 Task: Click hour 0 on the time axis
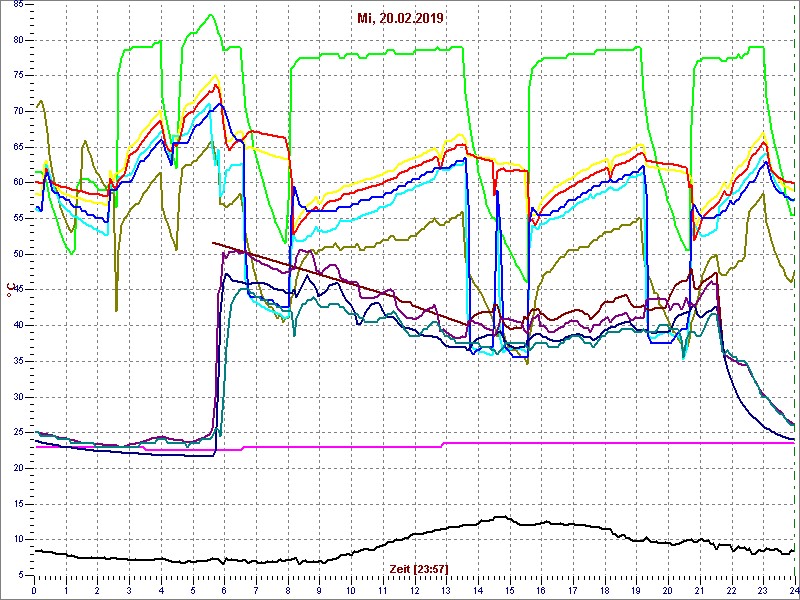pyautogui.click(x=34, y=590)
